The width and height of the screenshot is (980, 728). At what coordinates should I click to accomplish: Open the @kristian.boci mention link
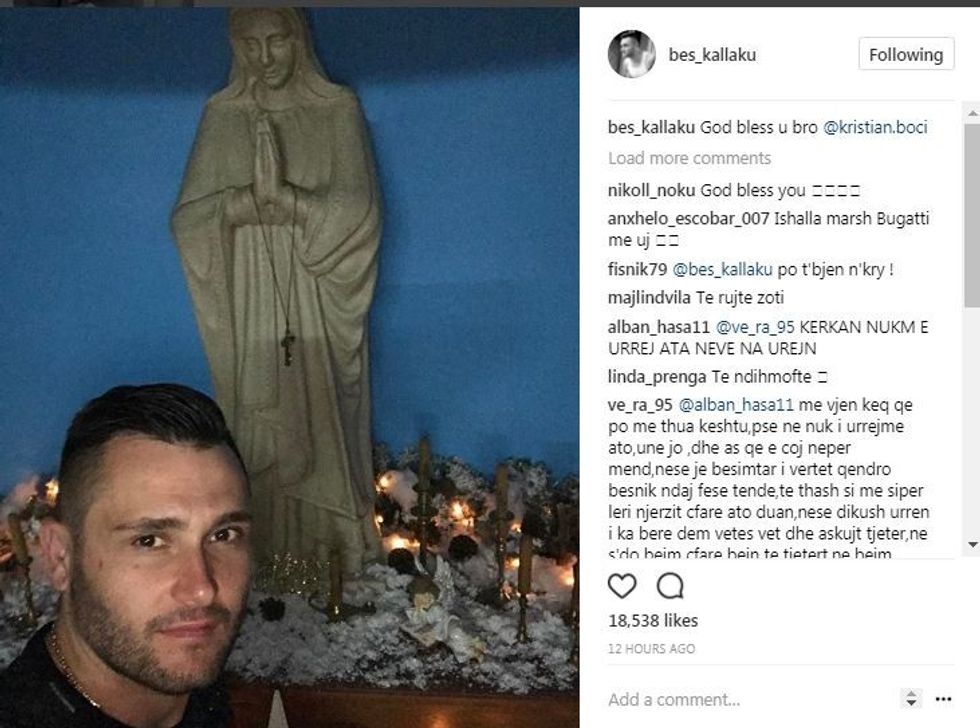click(x=875, y=127)
